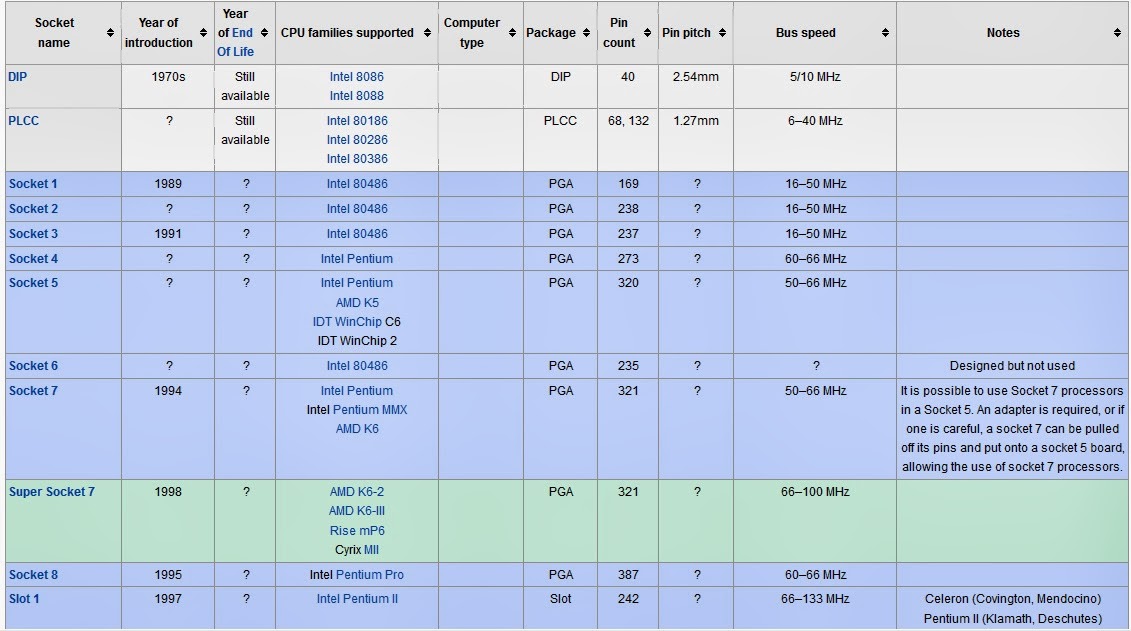Viewport: 1131px width, 631px height.
Task: Follow the Pentium MMX link
Action: (x=370, y=410)
